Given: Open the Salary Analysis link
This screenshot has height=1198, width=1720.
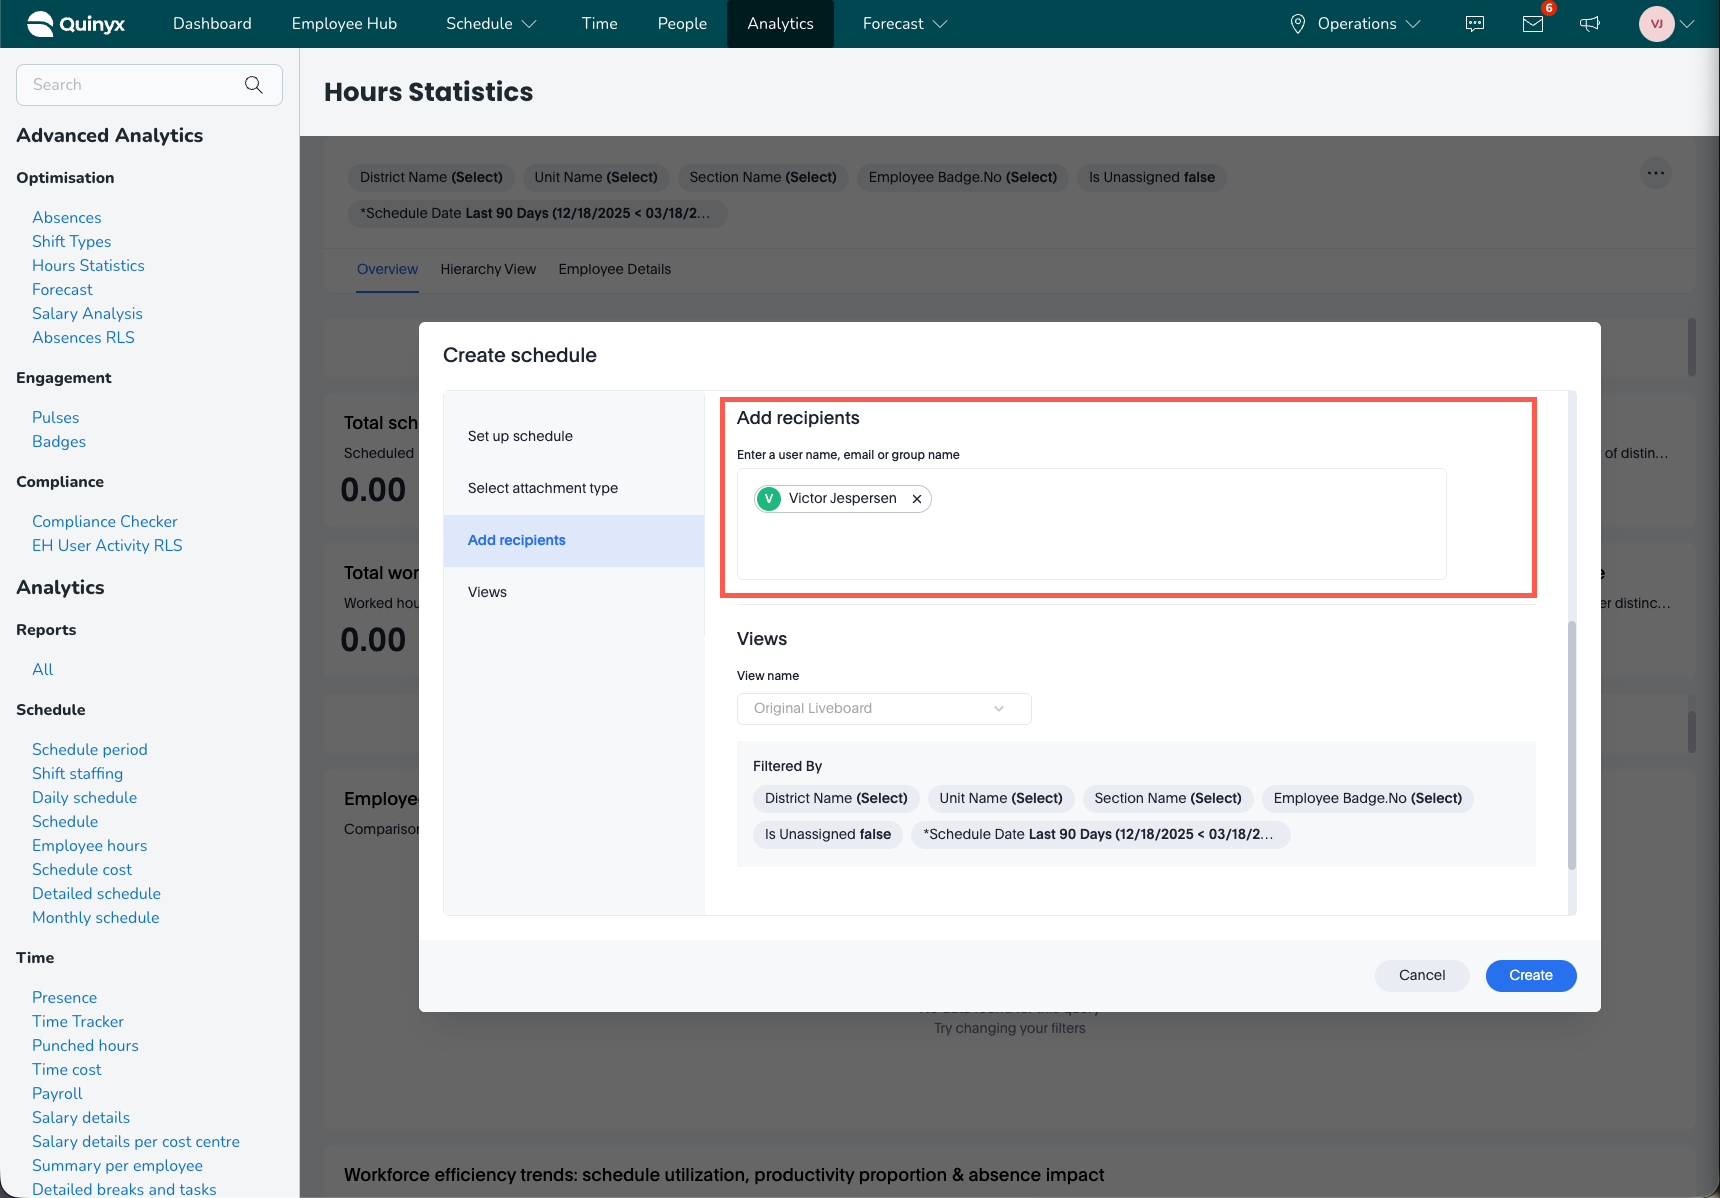Looking at the screenshot, I should pos(87,314).
